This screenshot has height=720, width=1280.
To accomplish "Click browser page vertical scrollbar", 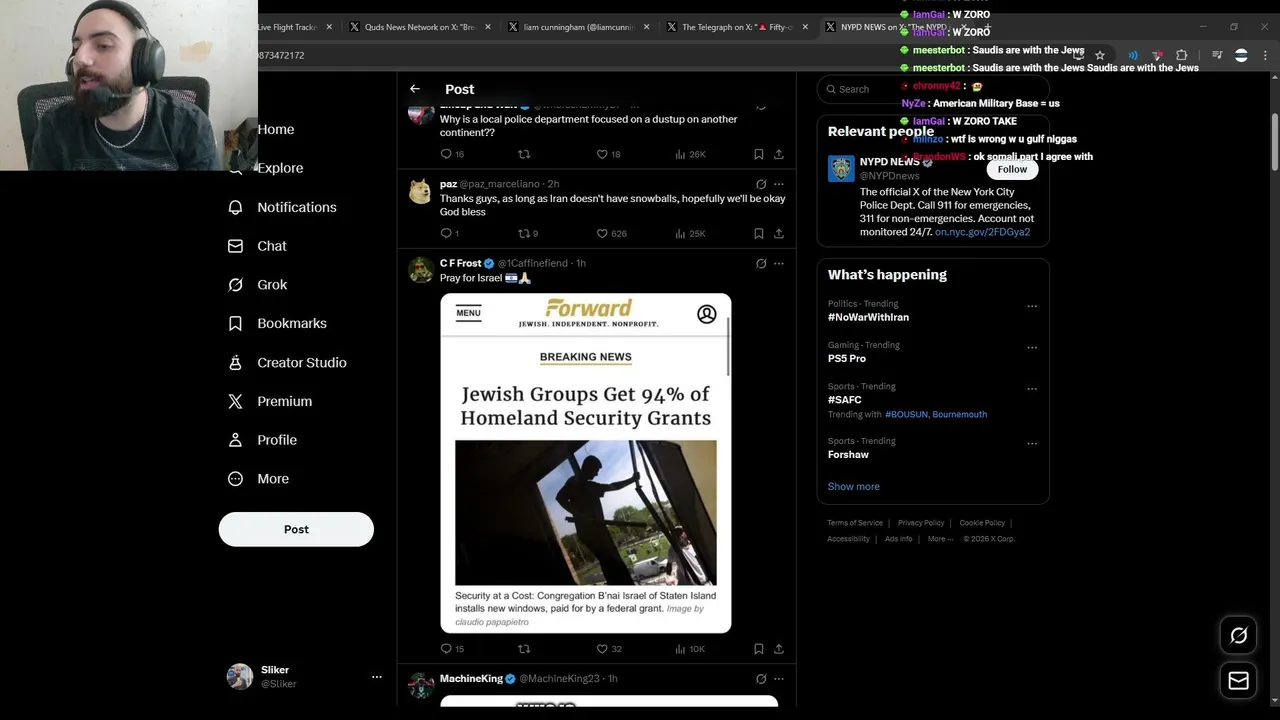I will tap(1274, 140).
